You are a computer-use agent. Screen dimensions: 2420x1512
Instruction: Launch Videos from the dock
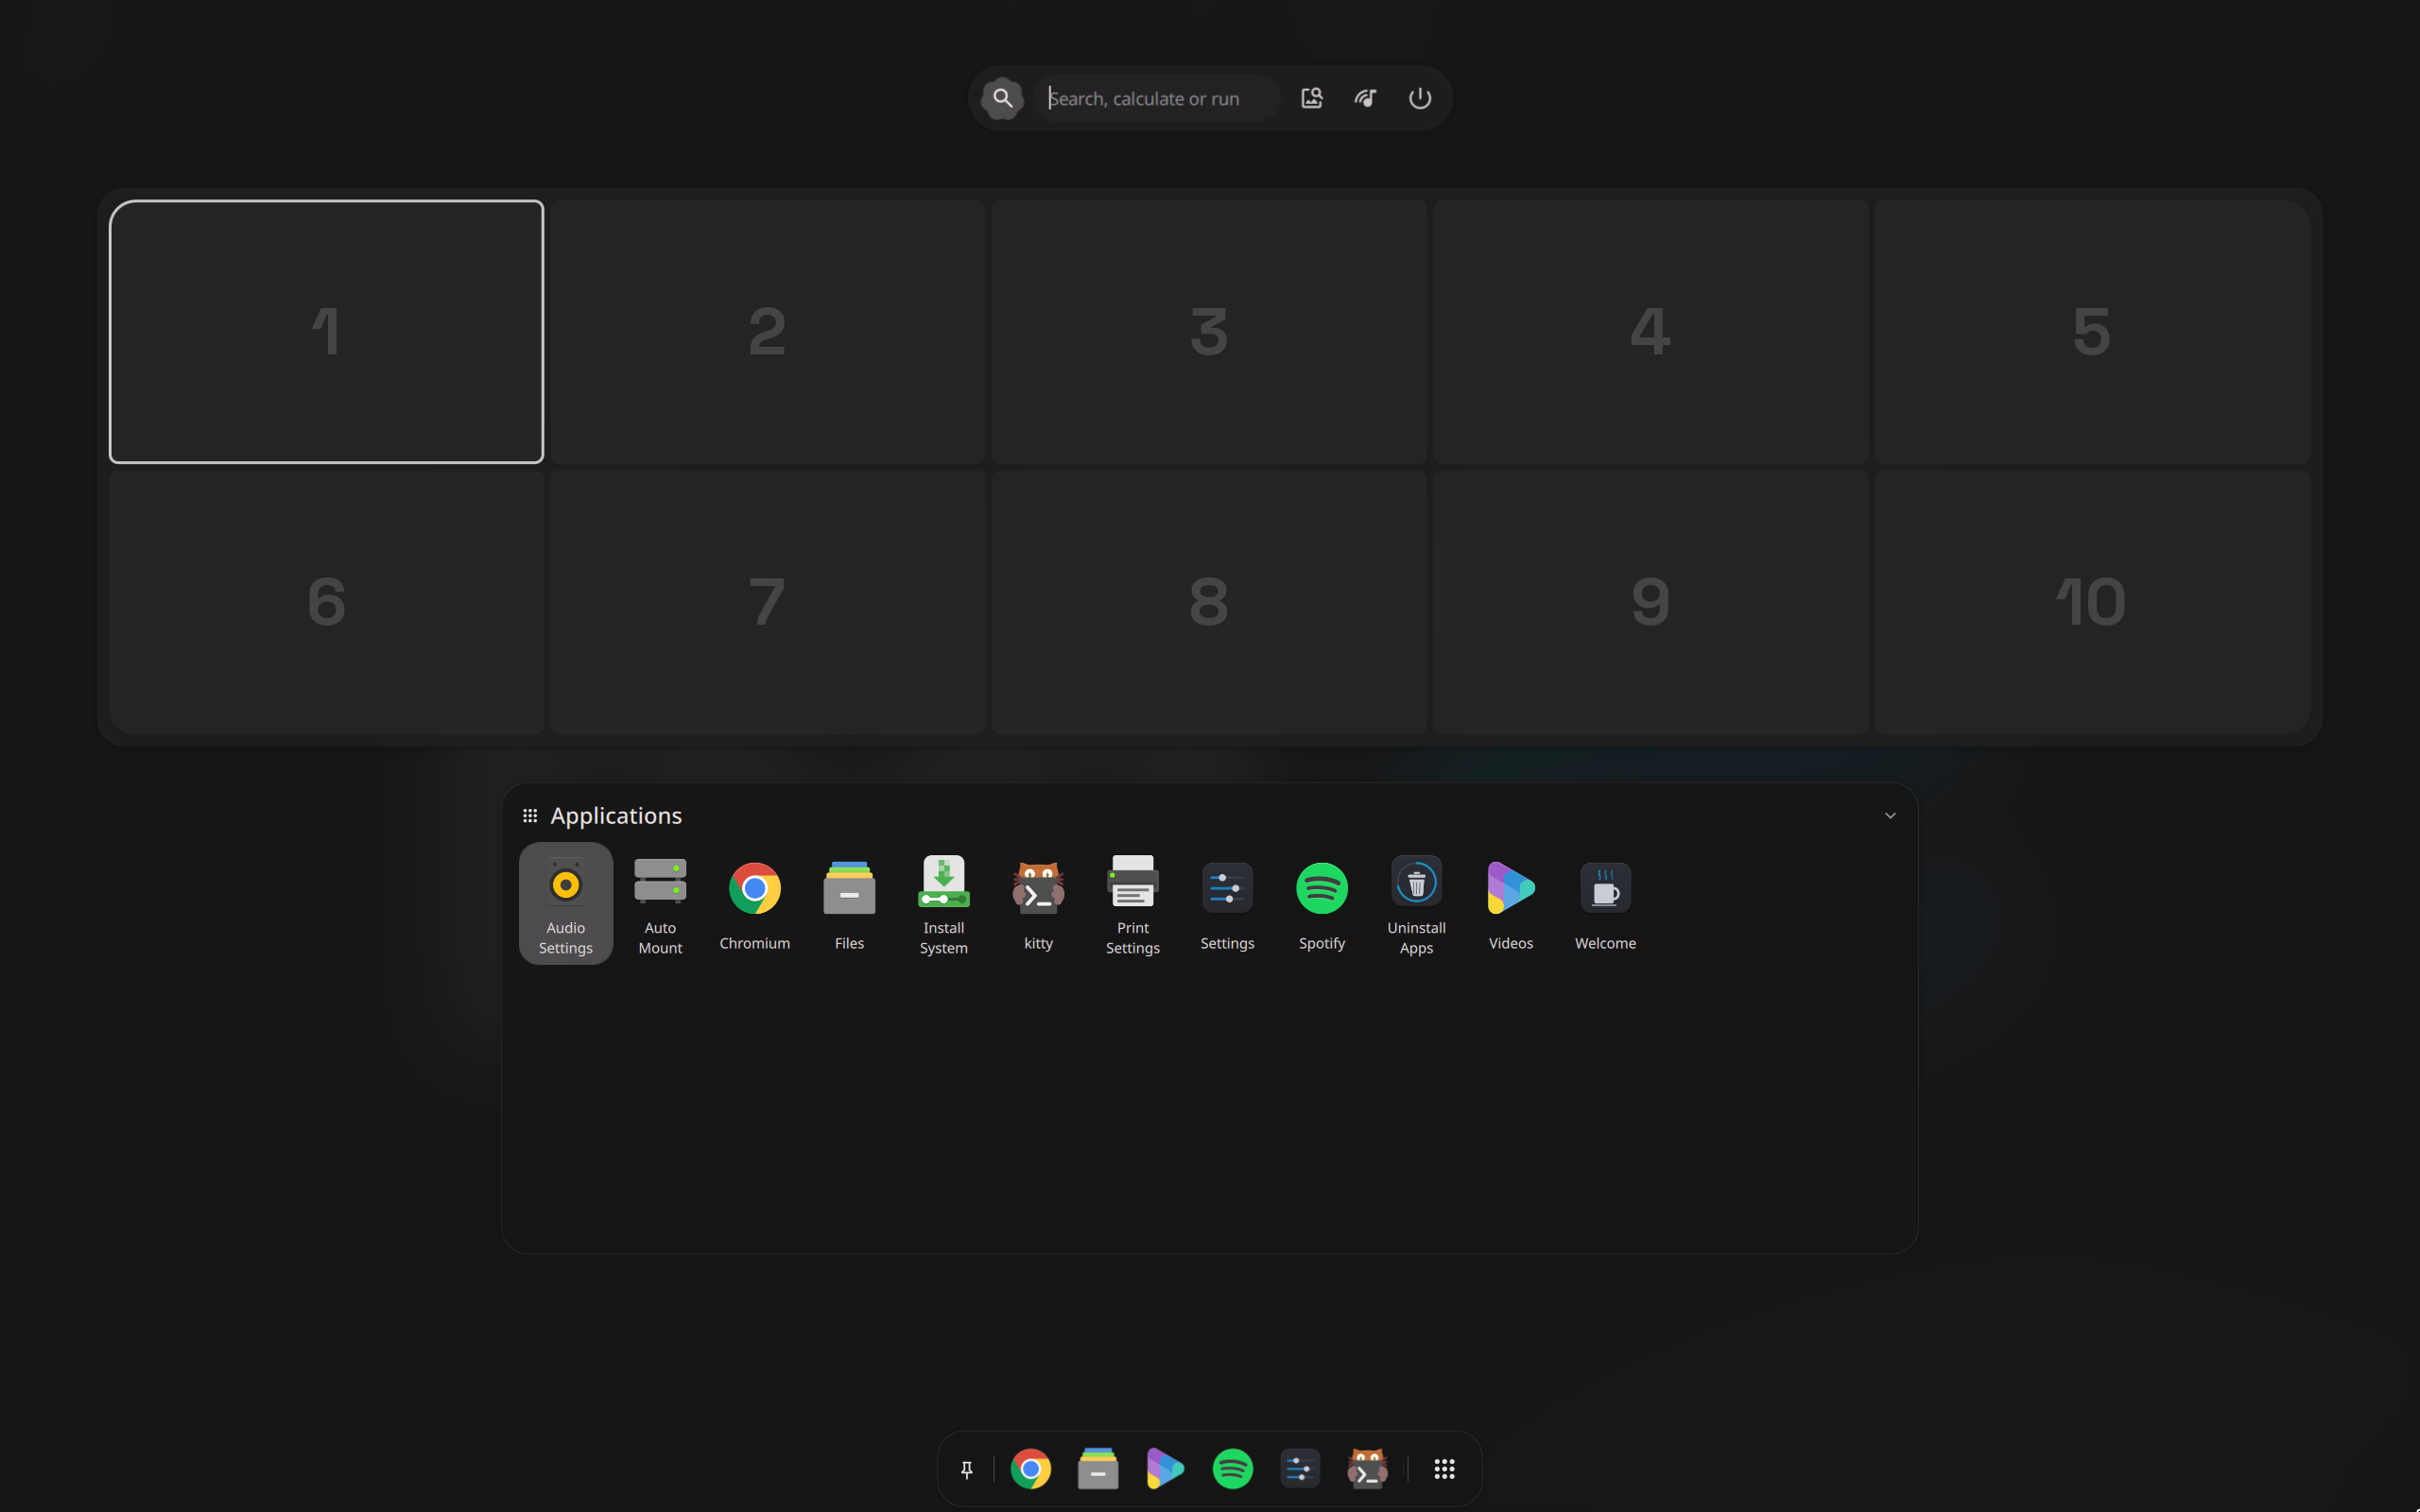point(1165,1469)
